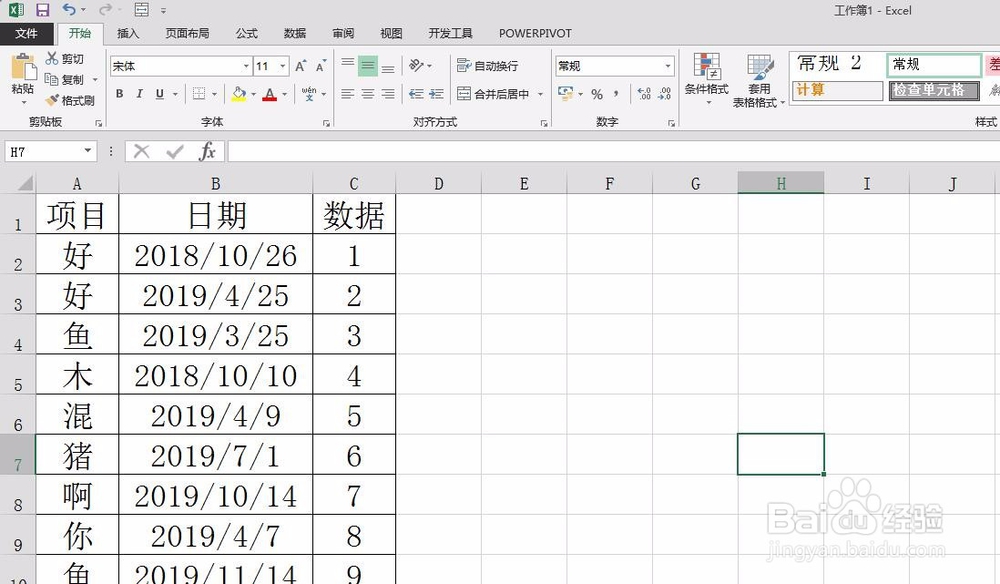Click the Paste (粘贴) button
The image size is (1000, 584).
click(x=21, y=75)
